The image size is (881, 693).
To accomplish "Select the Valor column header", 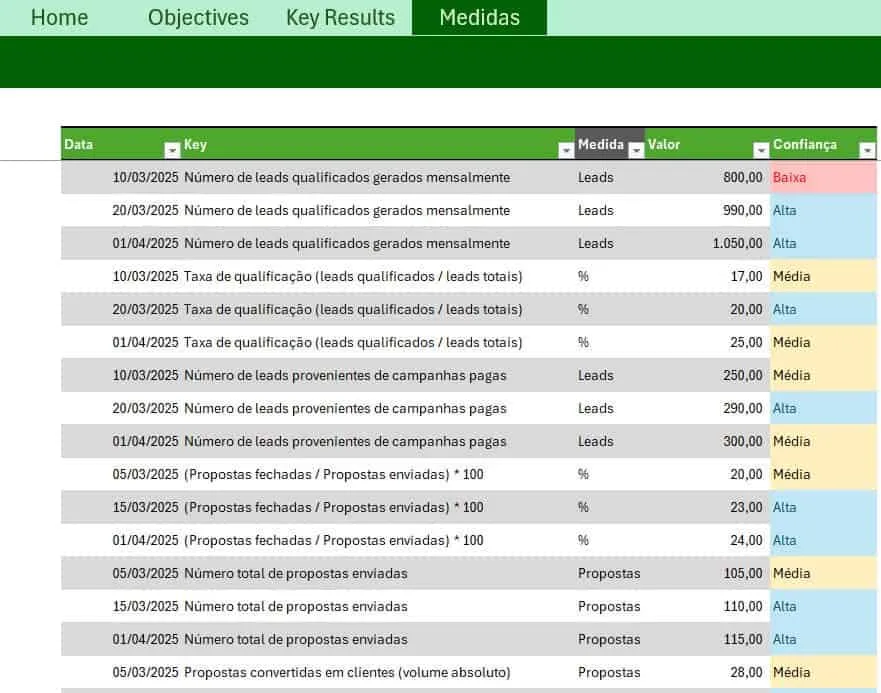I will pos(707,144).
